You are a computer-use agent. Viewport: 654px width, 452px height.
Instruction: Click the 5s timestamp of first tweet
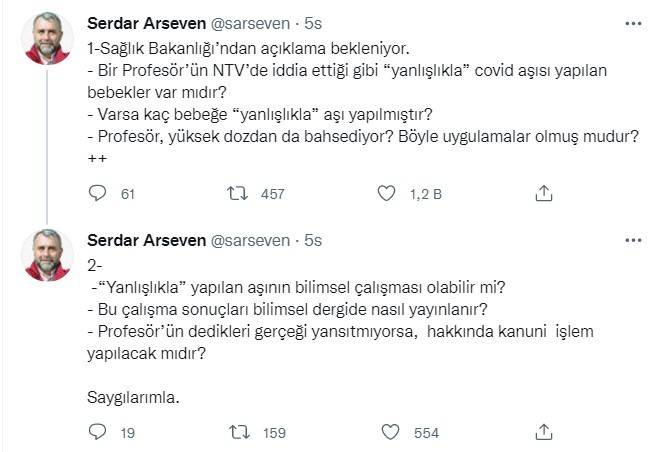pyautogui.click(x=313, y=23)
